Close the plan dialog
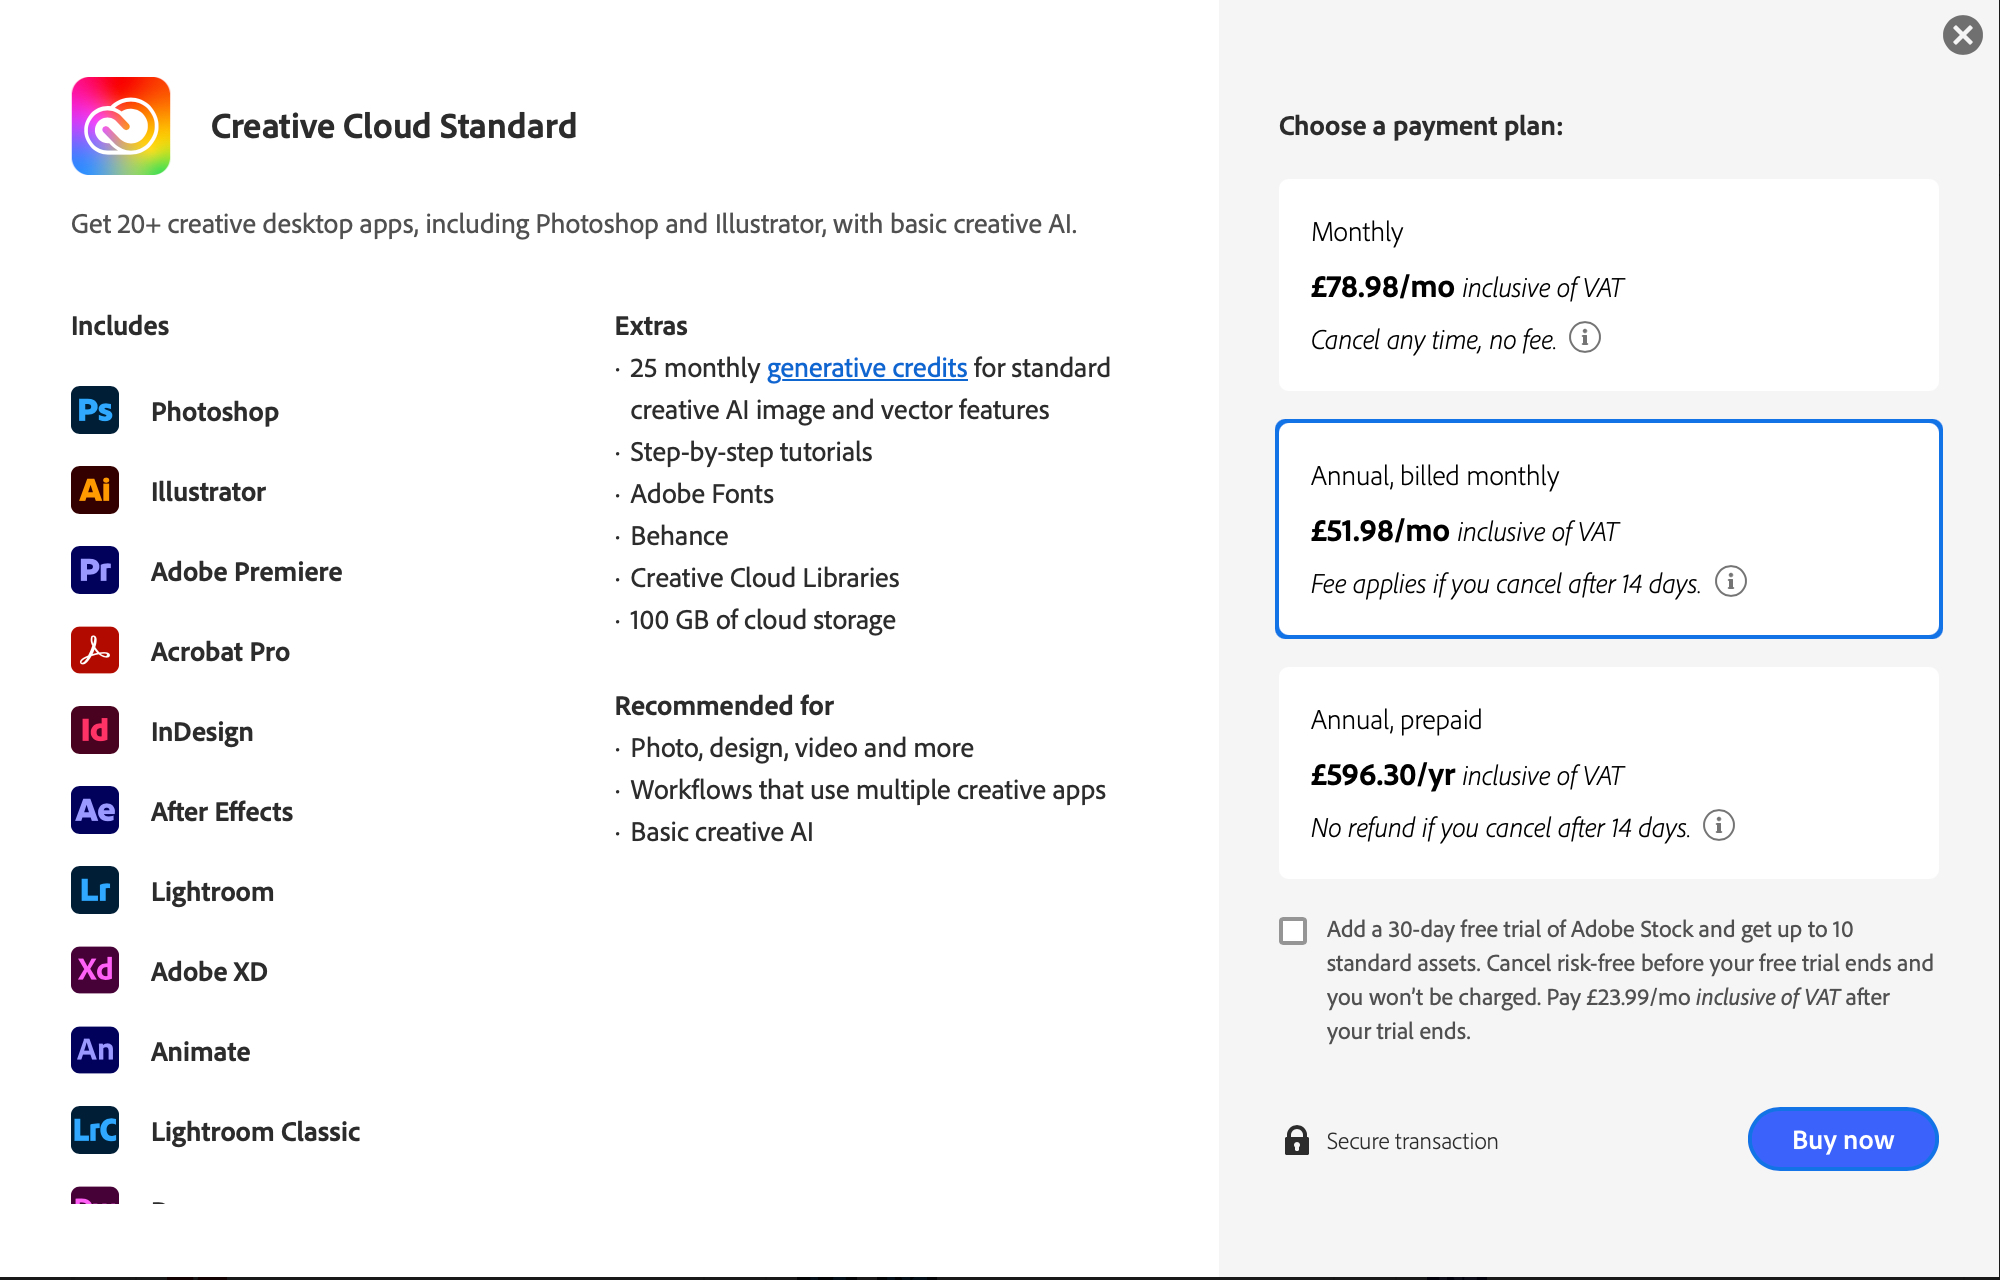The image size is (2000, 1280). click(x=1962, y=36)
